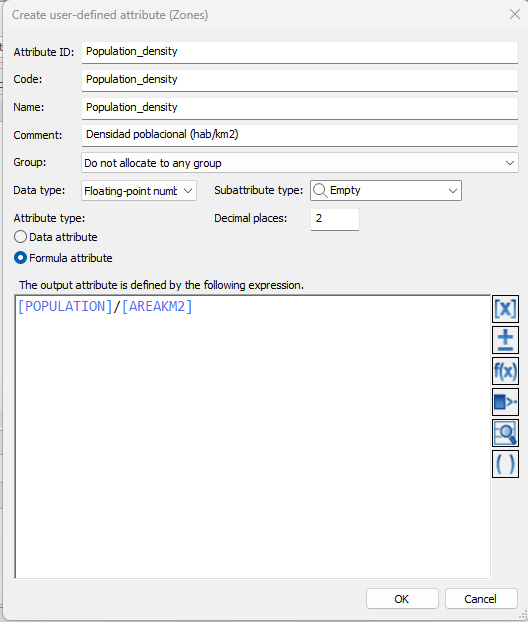Click the [AREAKM2] token in formula editor

pyautogui.click(x=157, y=307)
